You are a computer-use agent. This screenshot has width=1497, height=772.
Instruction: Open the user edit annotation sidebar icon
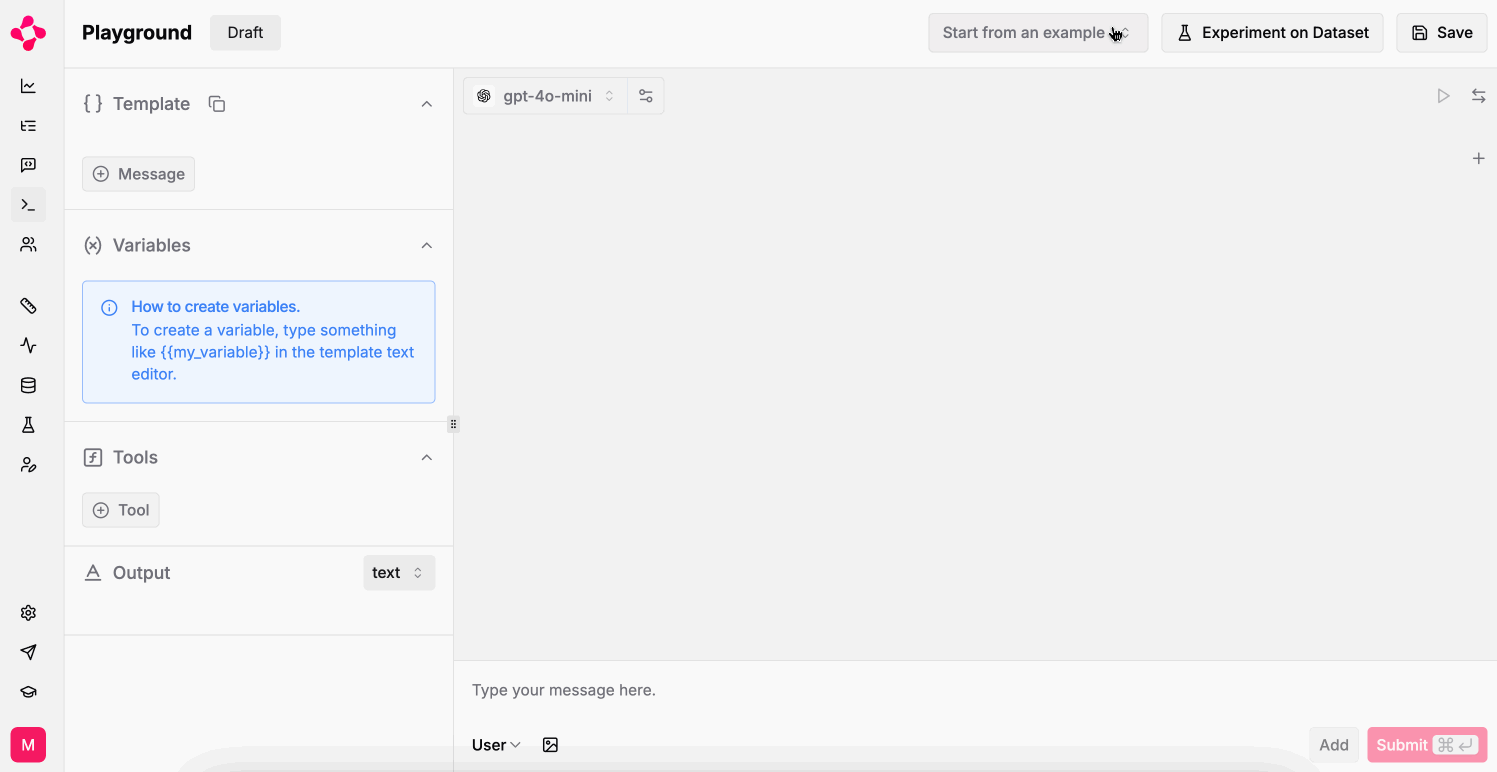(x=28, y=465)
